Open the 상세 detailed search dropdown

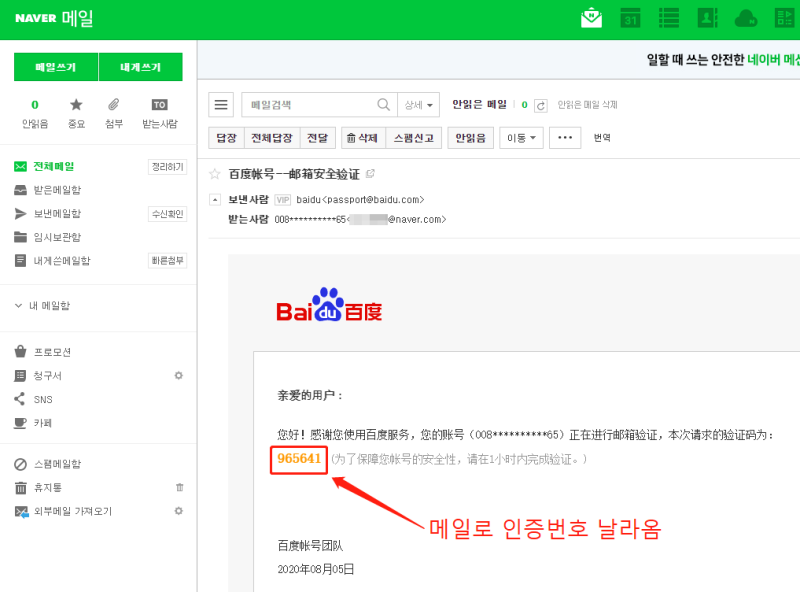[x=418, y=105]
